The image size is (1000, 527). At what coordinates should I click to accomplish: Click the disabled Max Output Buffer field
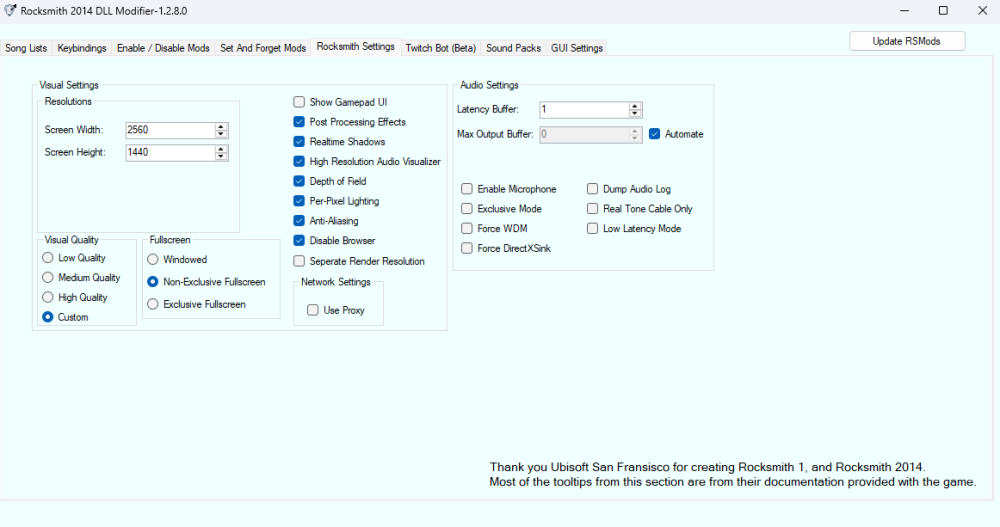[584, 134]
